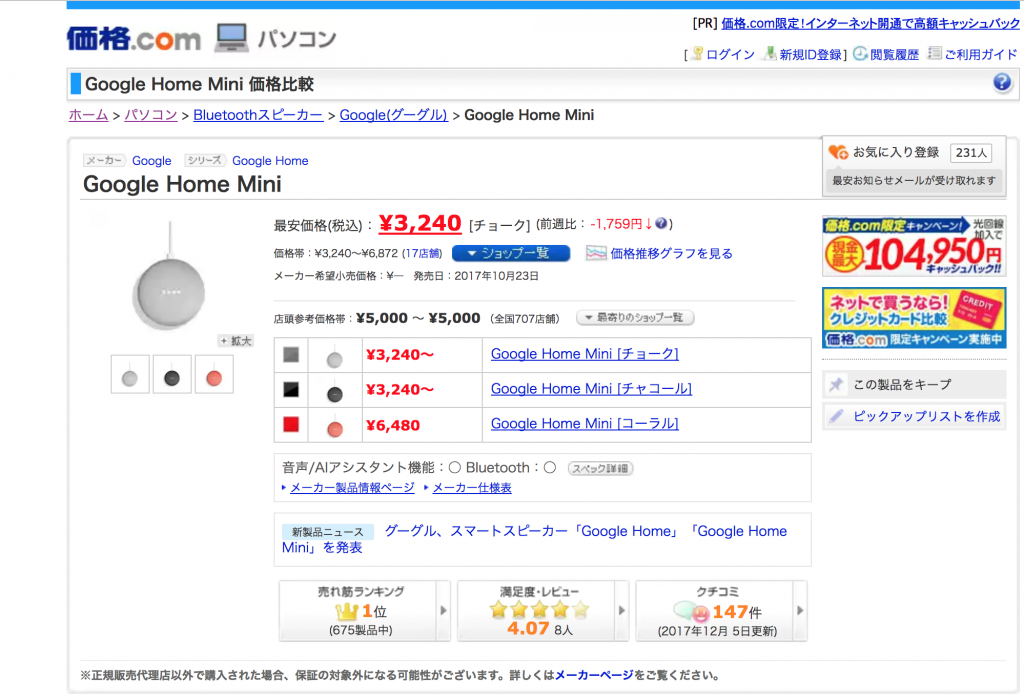Click the pencil icon for pickup list
1024x698 pixels.
tap(836, 416)
